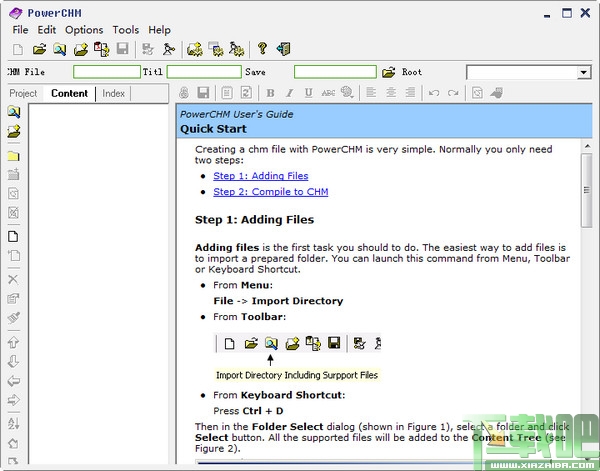This screenshot has height=471, width=600.
Task: Click the editor toolbar floppy disk save icon
Action: (x=203, y=93)
